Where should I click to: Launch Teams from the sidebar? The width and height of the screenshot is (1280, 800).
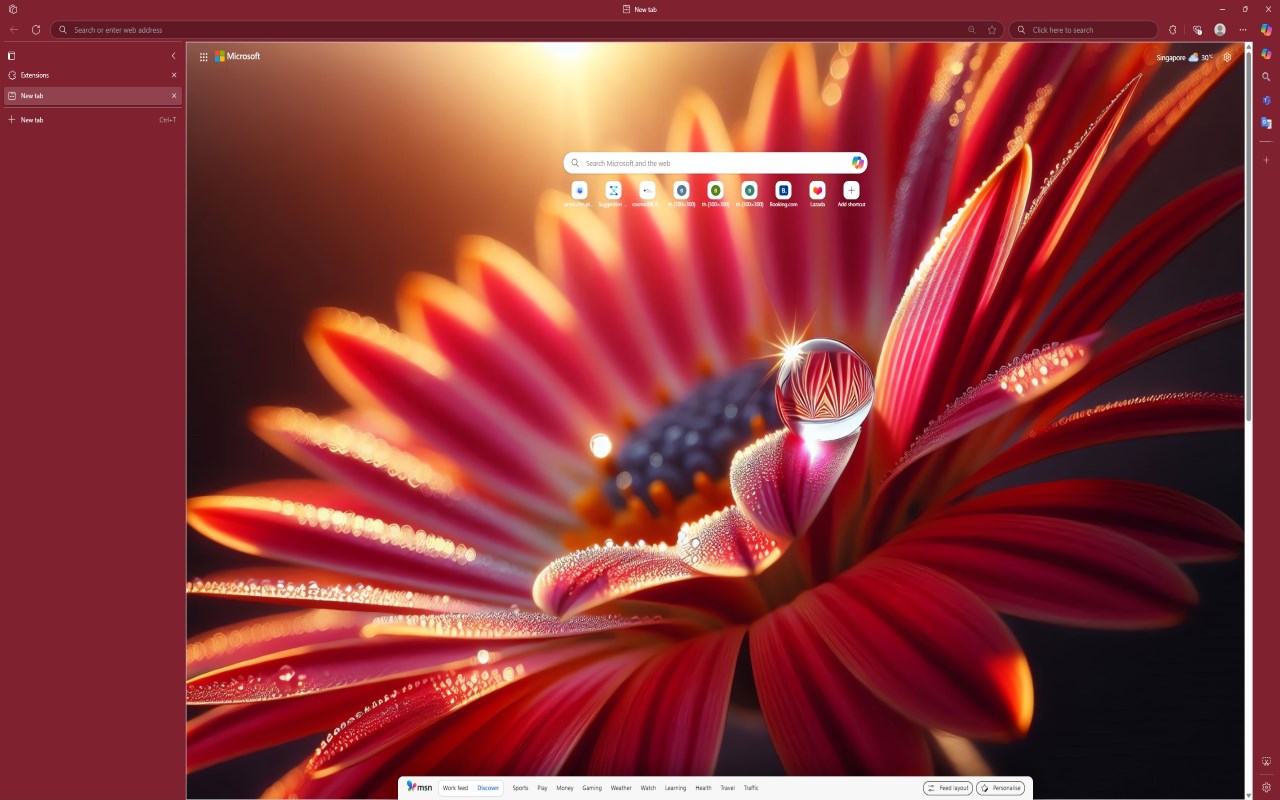pos(1266,100)
